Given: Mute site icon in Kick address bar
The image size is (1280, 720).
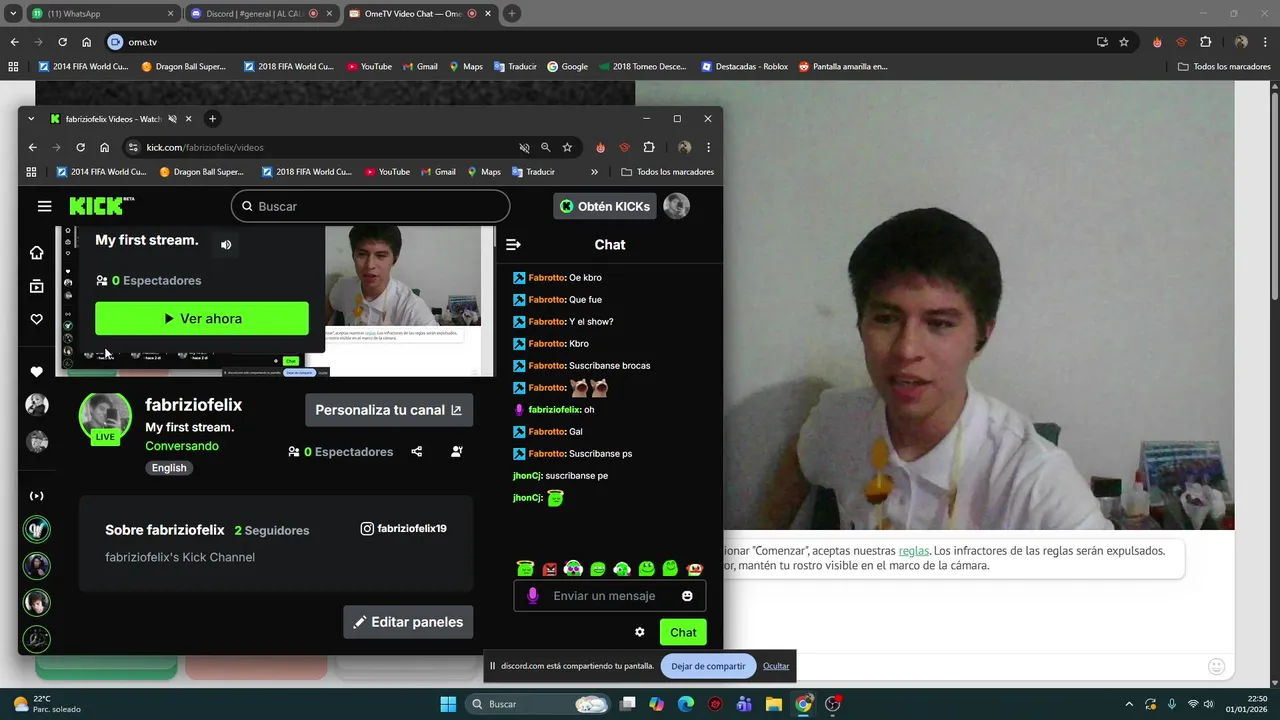Looking at the screenshot, I should coord(524,147).
